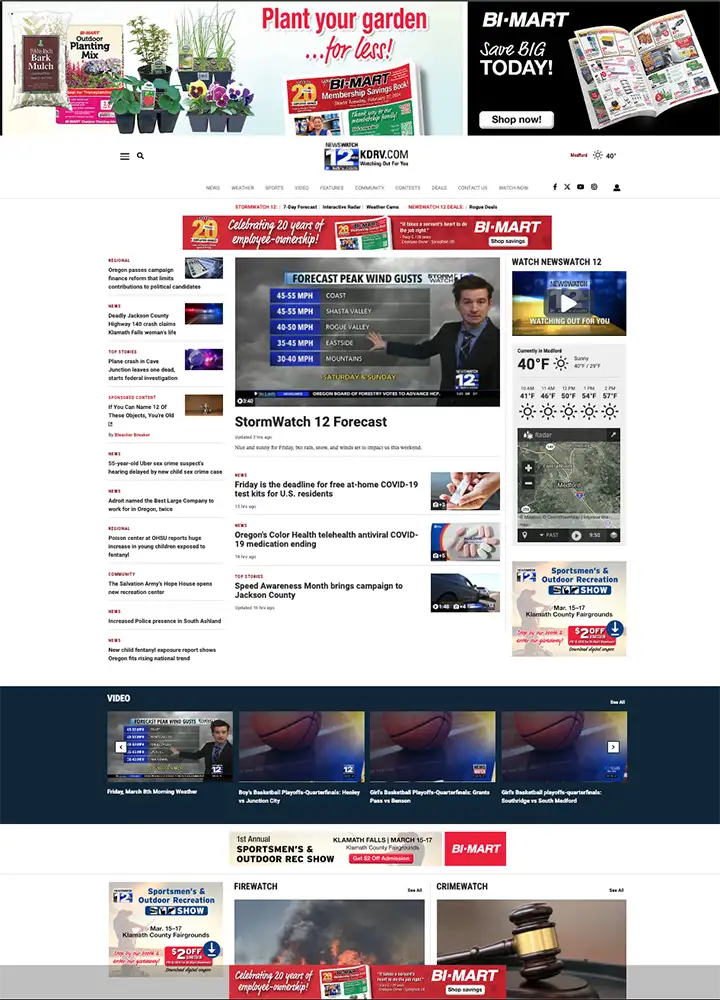The height and width of the screenshot is (1000, 720).
Task: Open the News menu item
Action: pos(213,188)
